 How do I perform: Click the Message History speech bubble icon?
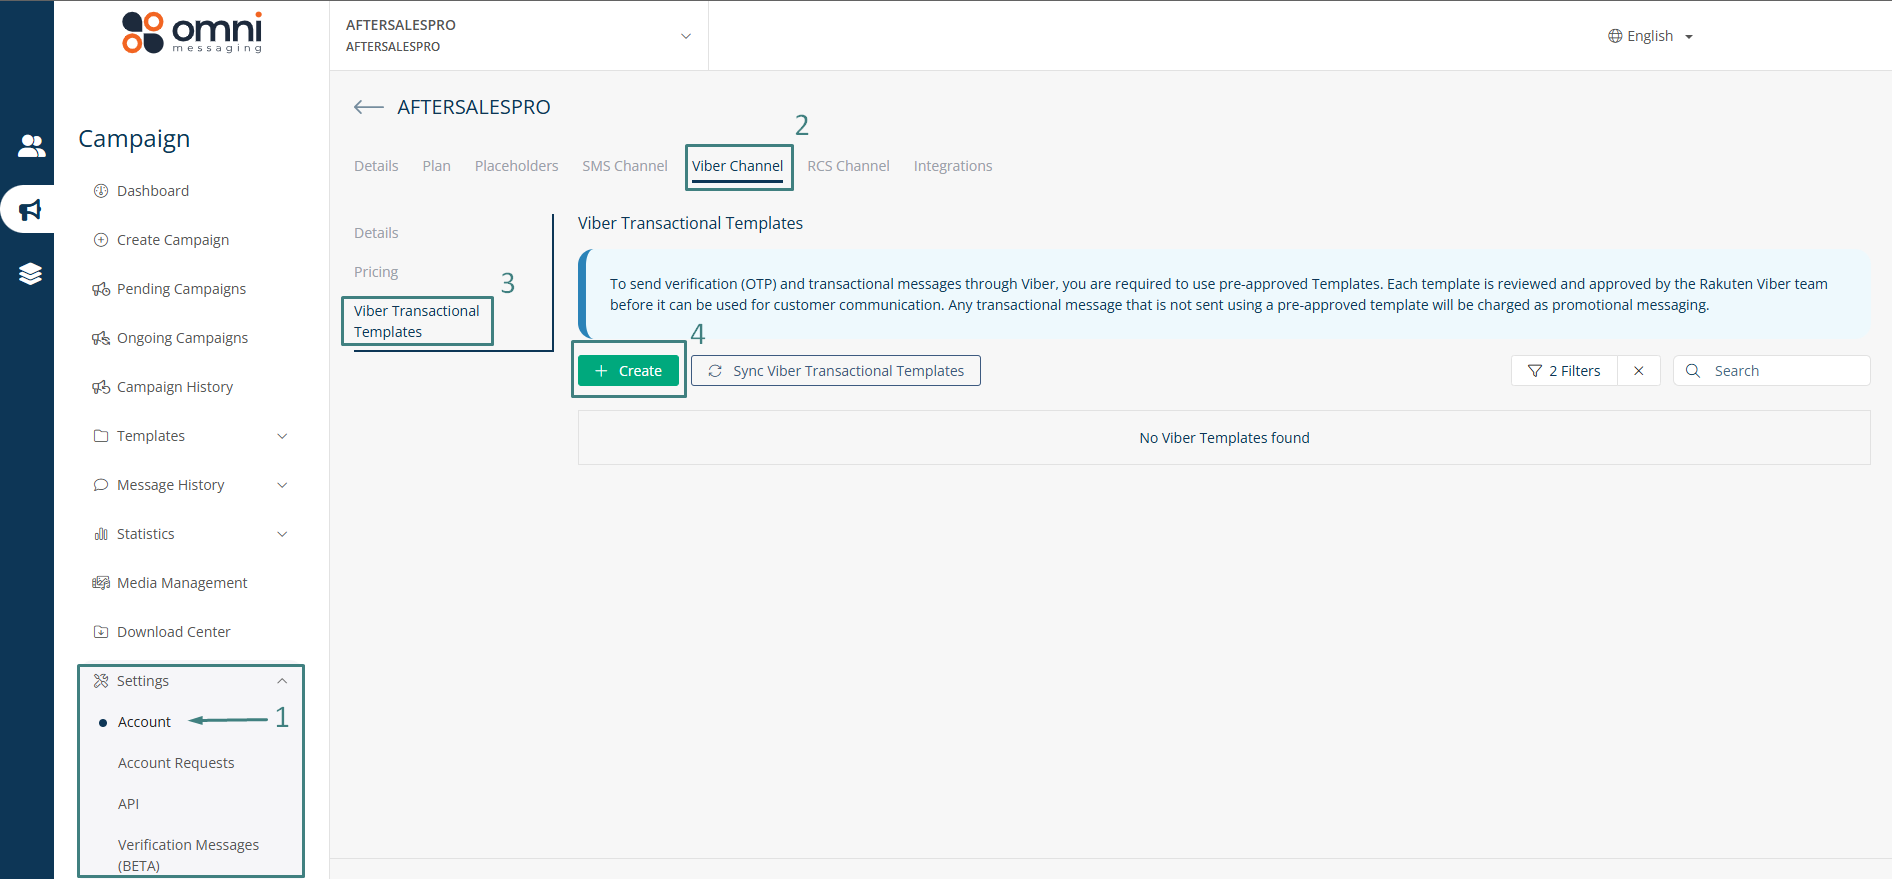(x=101, y=485)
